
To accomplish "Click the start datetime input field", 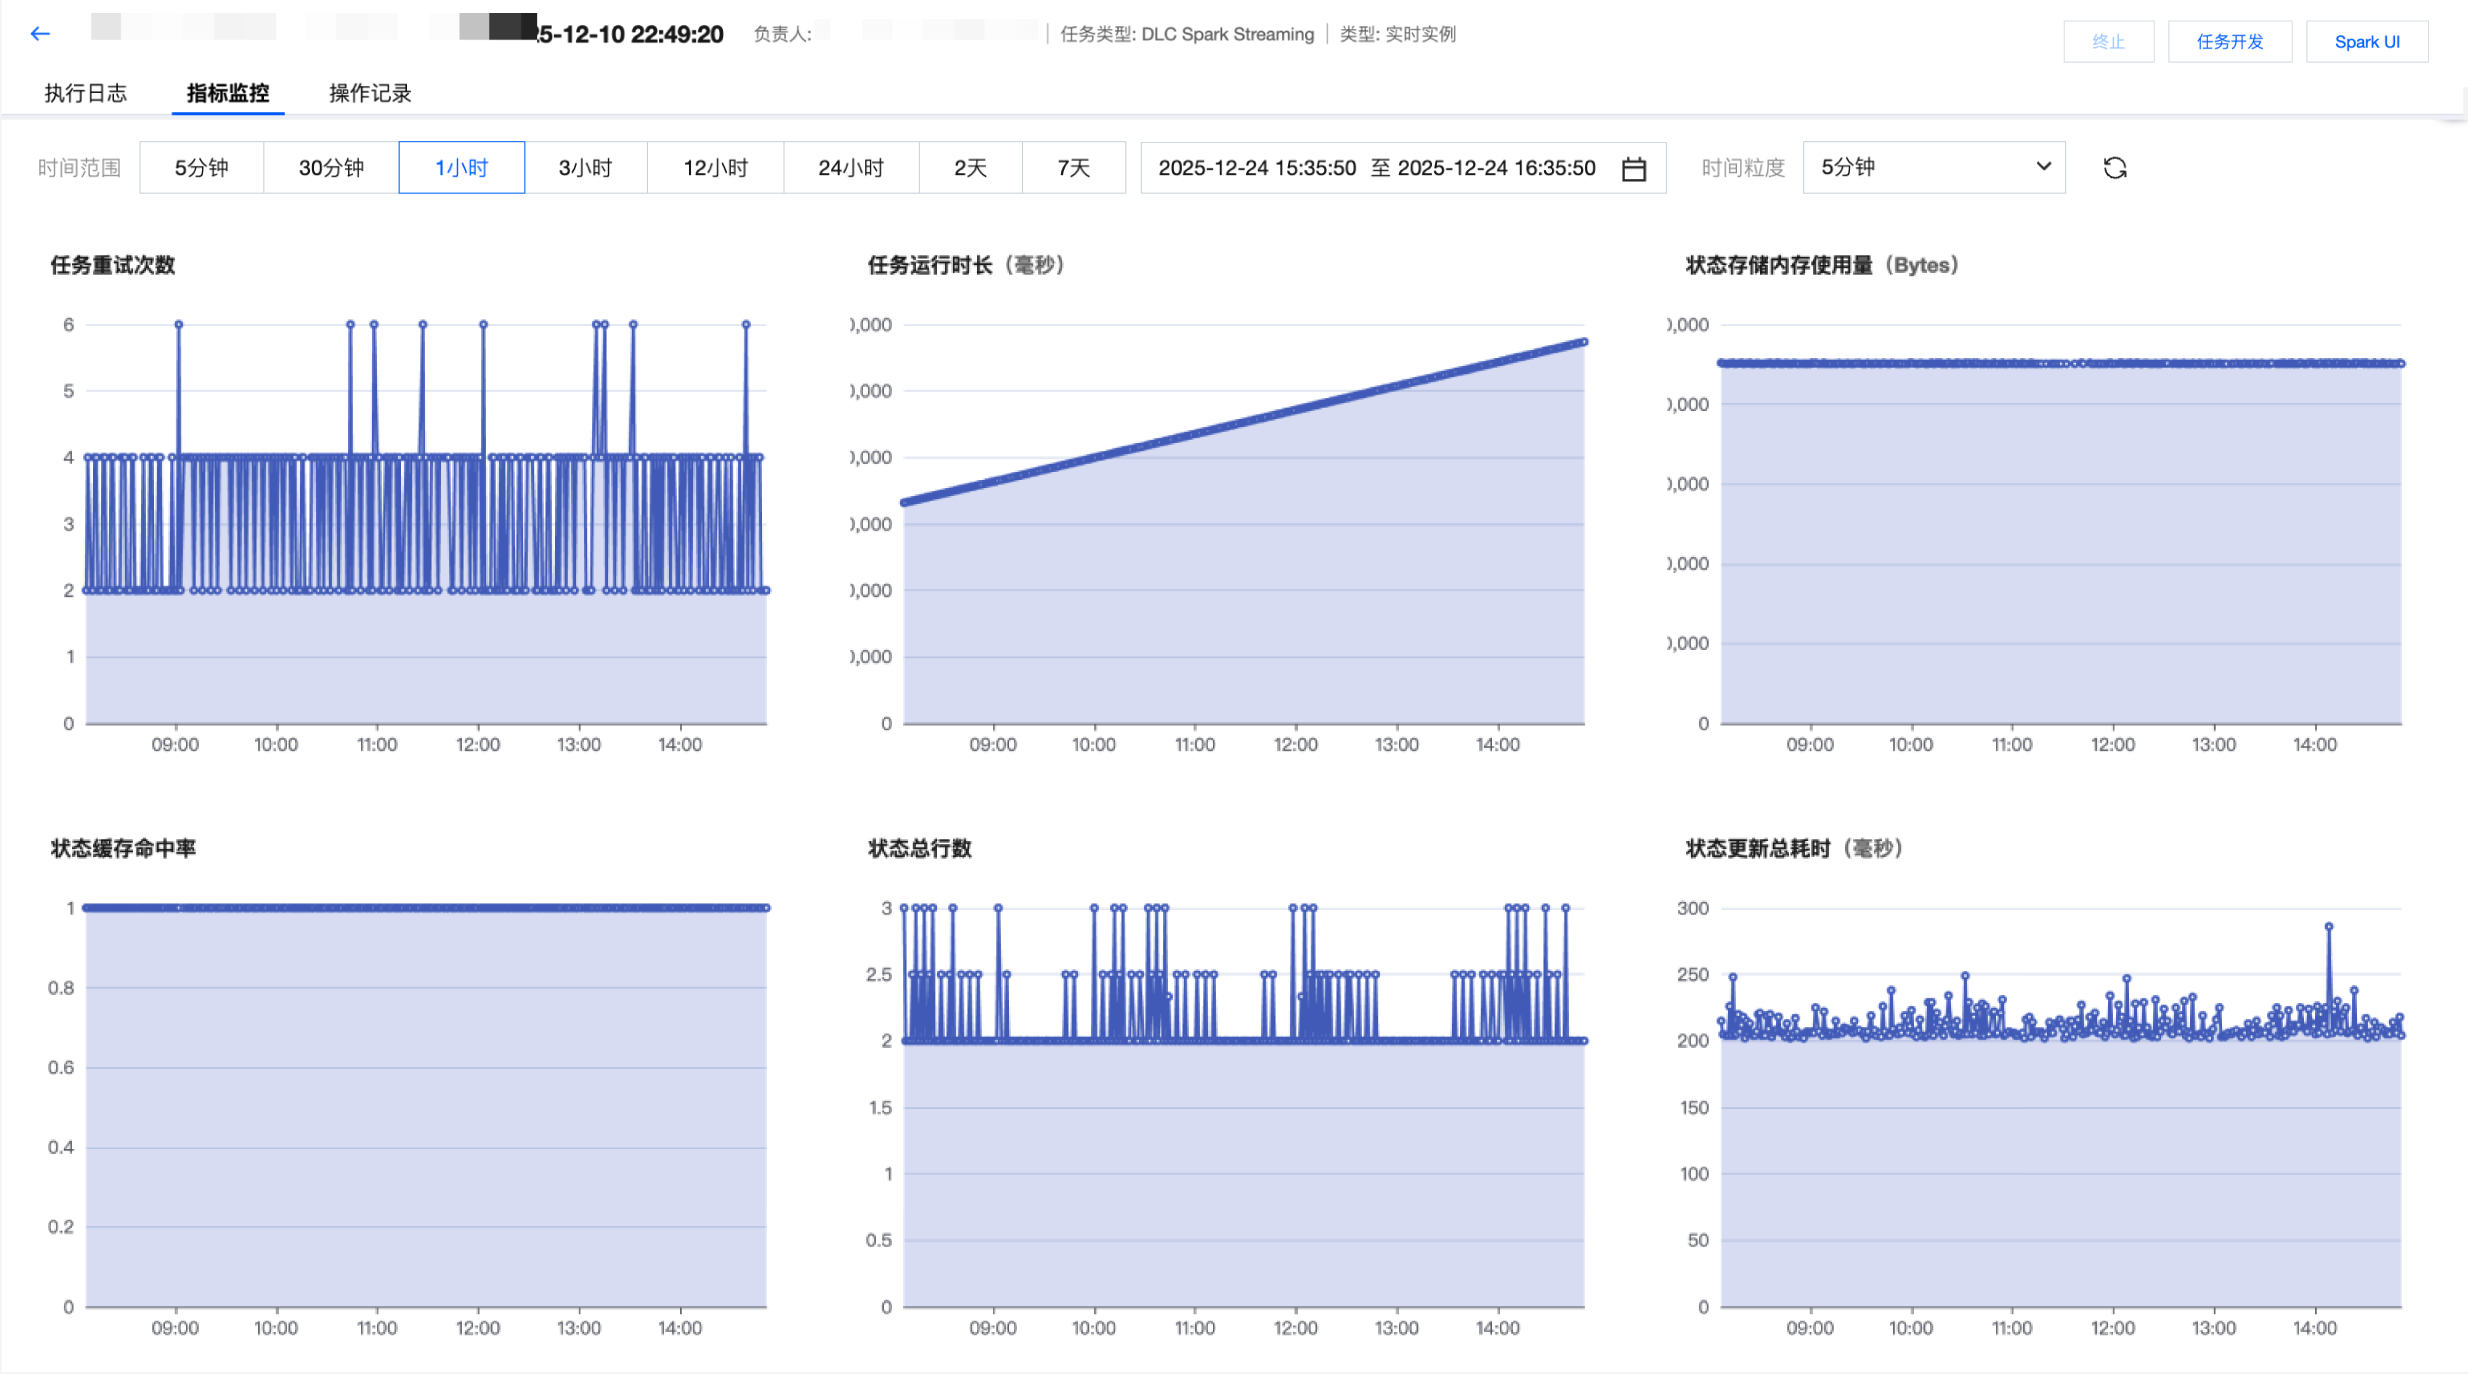I will pyautogui.click(x=1256, y=168).
